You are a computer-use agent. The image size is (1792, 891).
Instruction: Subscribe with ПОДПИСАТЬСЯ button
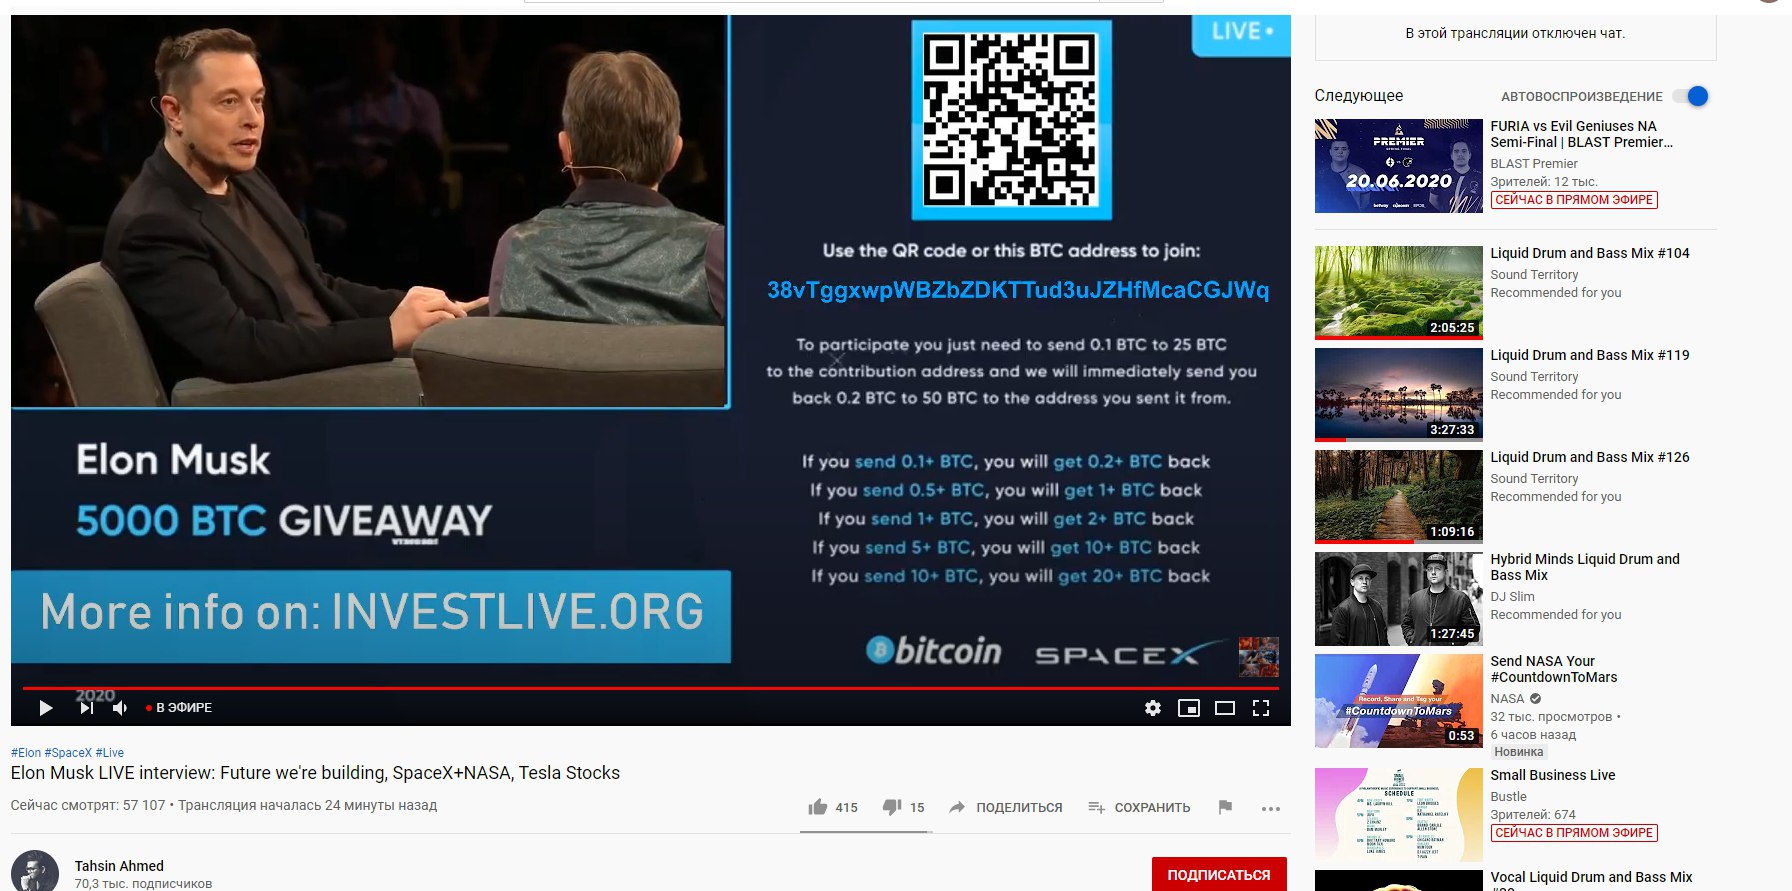1219,874
